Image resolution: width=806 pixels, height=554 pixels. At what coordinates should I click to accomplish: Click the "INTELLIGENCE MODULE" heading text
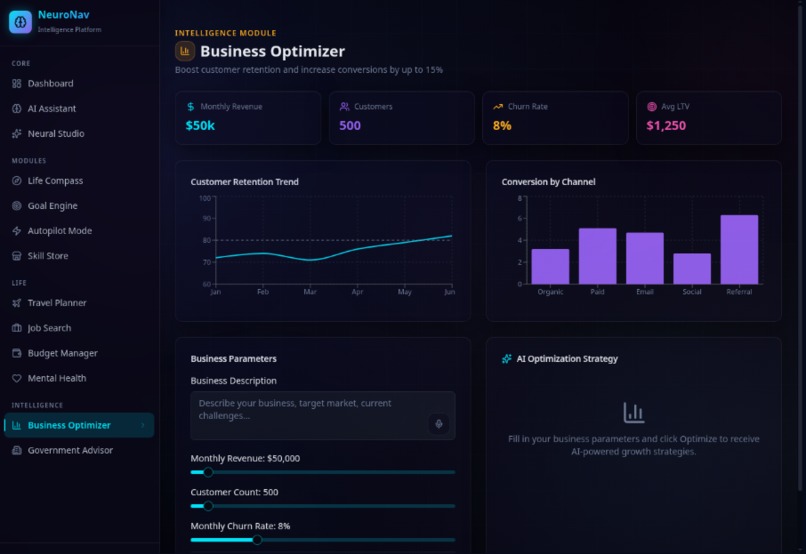click(x=226, y=33)
